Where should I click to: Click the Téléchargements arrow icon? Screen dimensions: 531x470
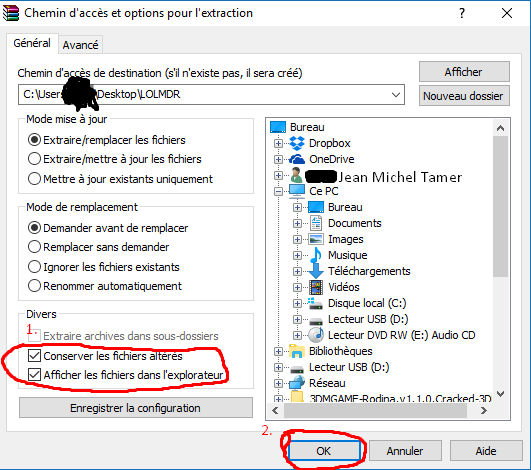click(316, 271)
